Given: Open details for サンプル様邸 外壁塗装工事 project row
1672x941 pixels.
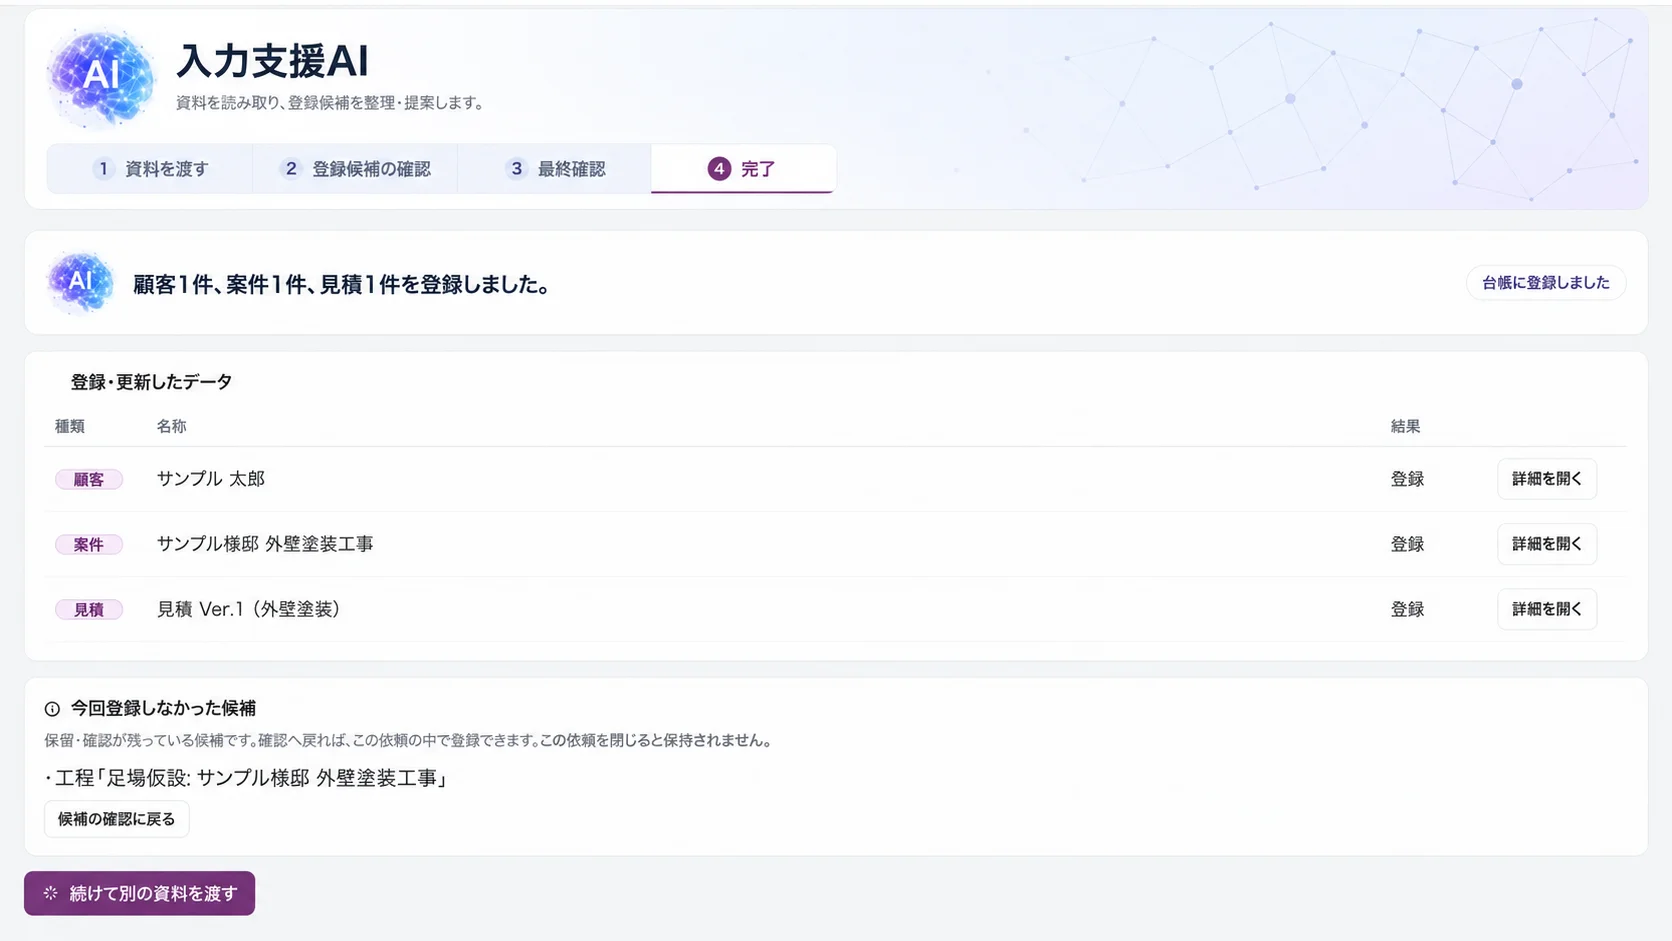Looking at the screenshot, I should point(1547,544).
